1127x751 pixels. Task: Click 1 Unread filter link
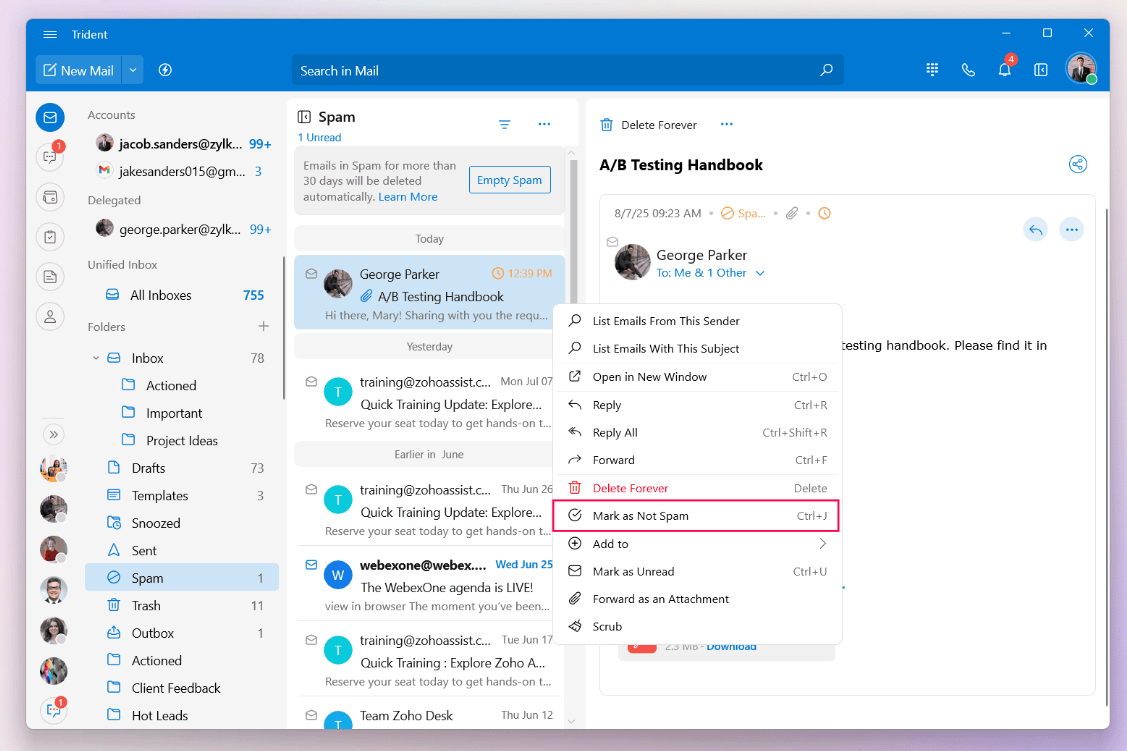click(319, 137)
